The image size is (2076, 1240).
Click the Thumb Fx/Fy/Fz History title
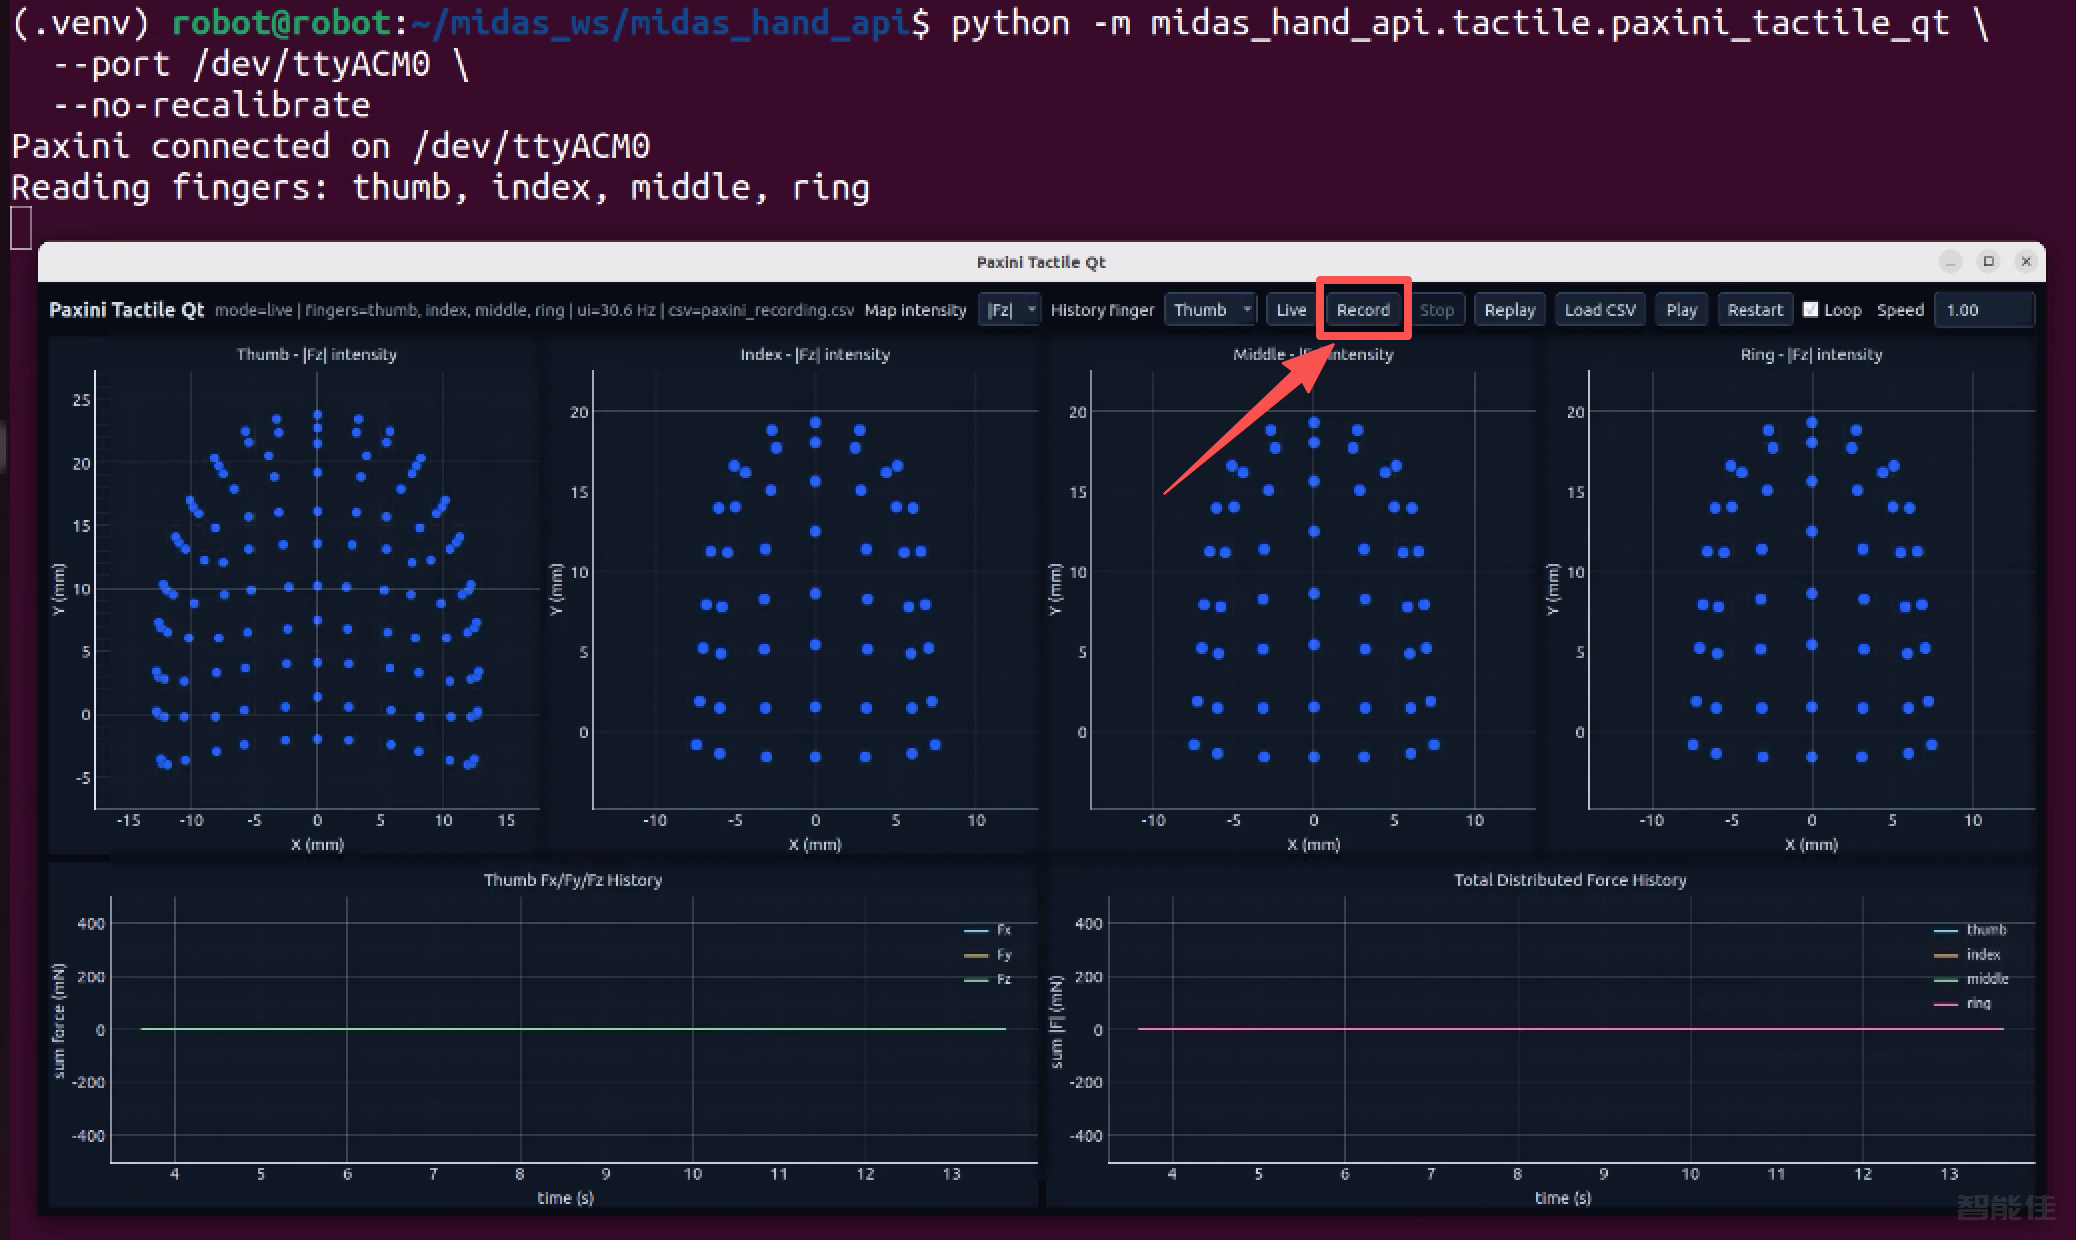(573, 880)
